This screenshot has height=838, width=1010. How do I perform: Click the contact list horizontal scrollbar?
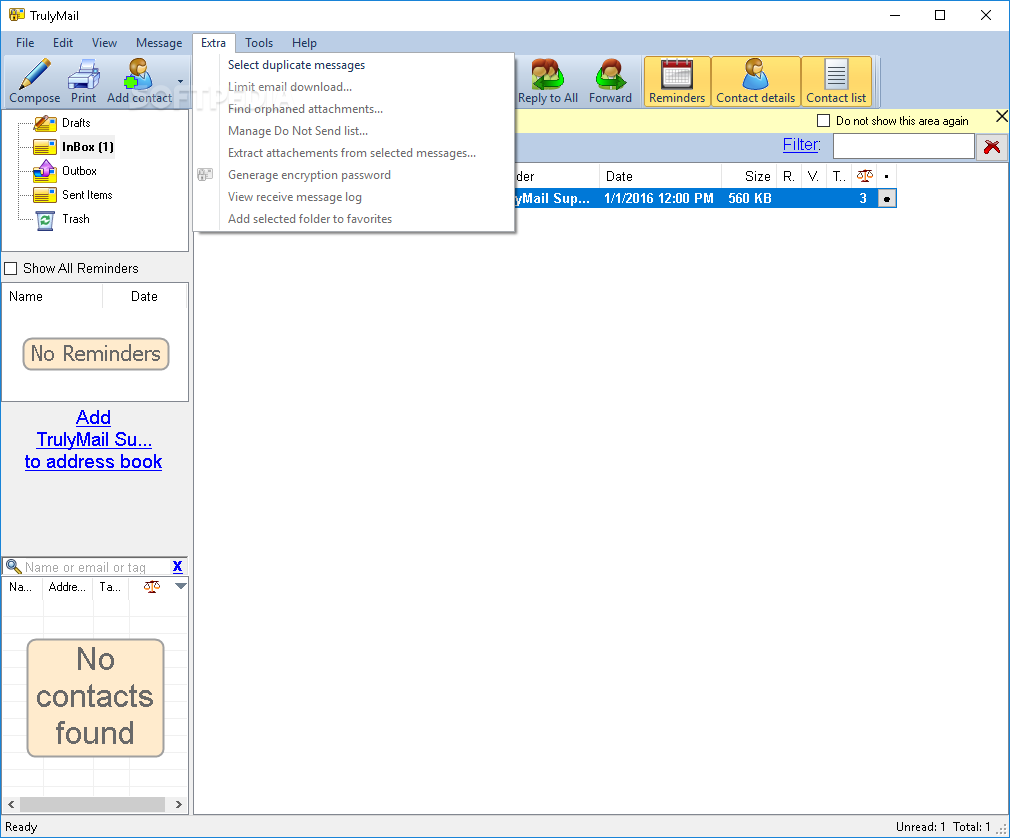(95, 805)
